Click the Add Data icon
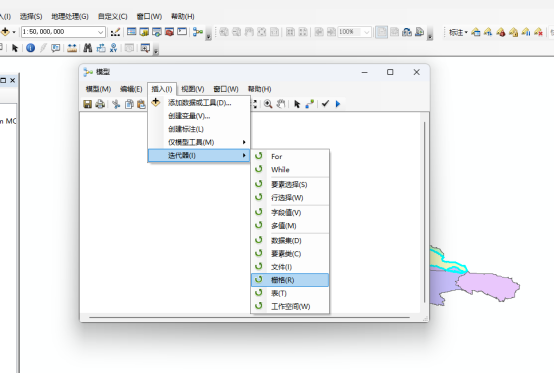This screenshot has height=373, width=554. 5,32
